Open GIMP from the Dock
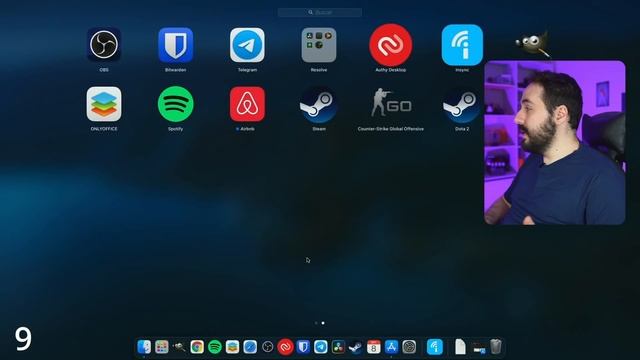 (179, 347)
